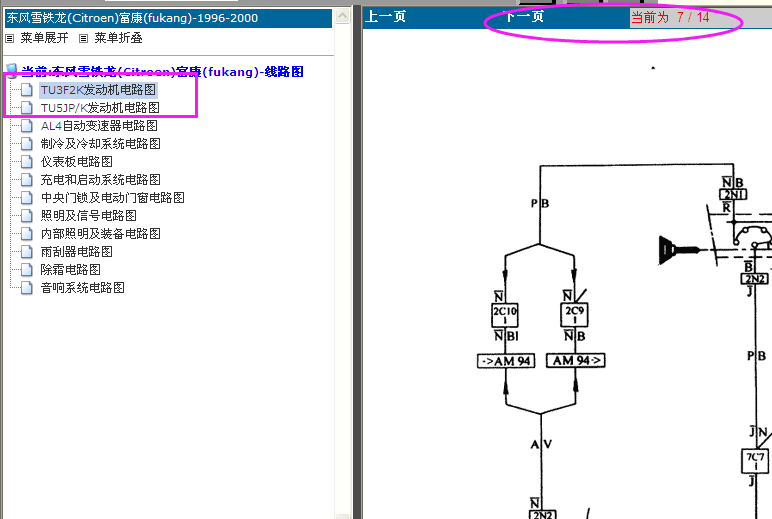Open AL4自动变速器电路图 entry

click(x=99, y=126)
